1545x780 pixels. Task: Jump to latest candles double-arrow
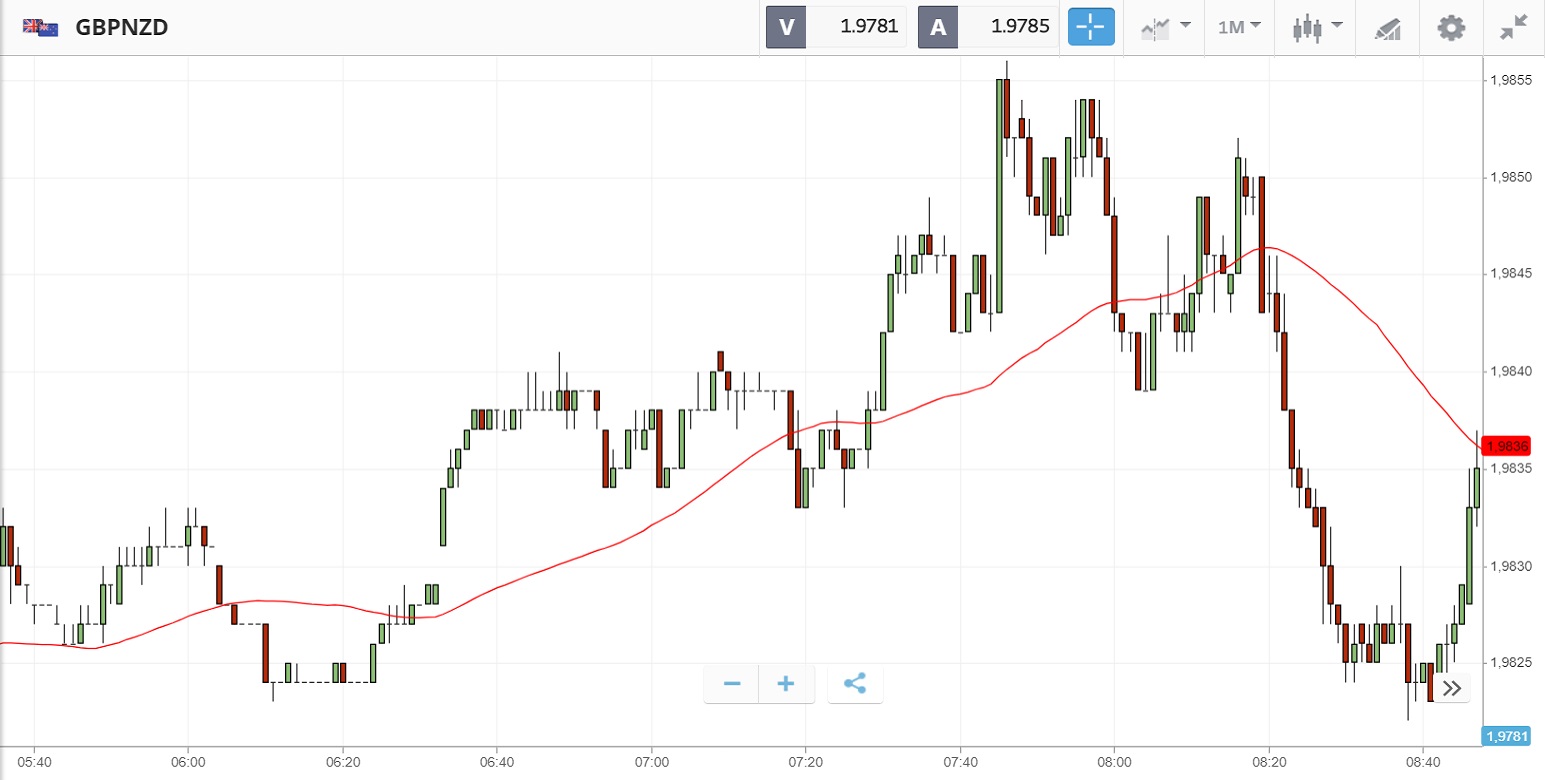(x=1452, y=688)
